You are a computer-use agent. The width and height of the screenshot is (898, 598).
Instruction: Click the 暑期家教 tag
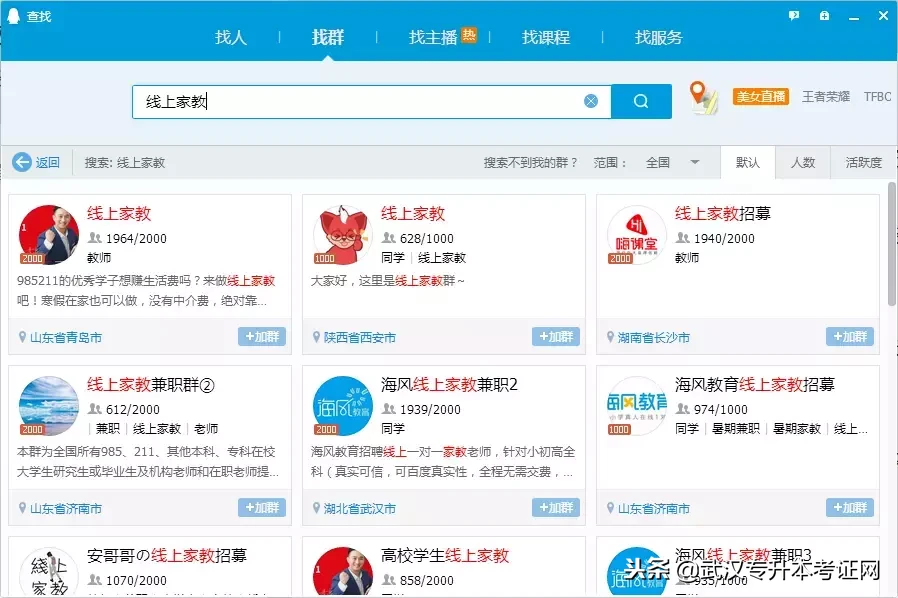797,428
